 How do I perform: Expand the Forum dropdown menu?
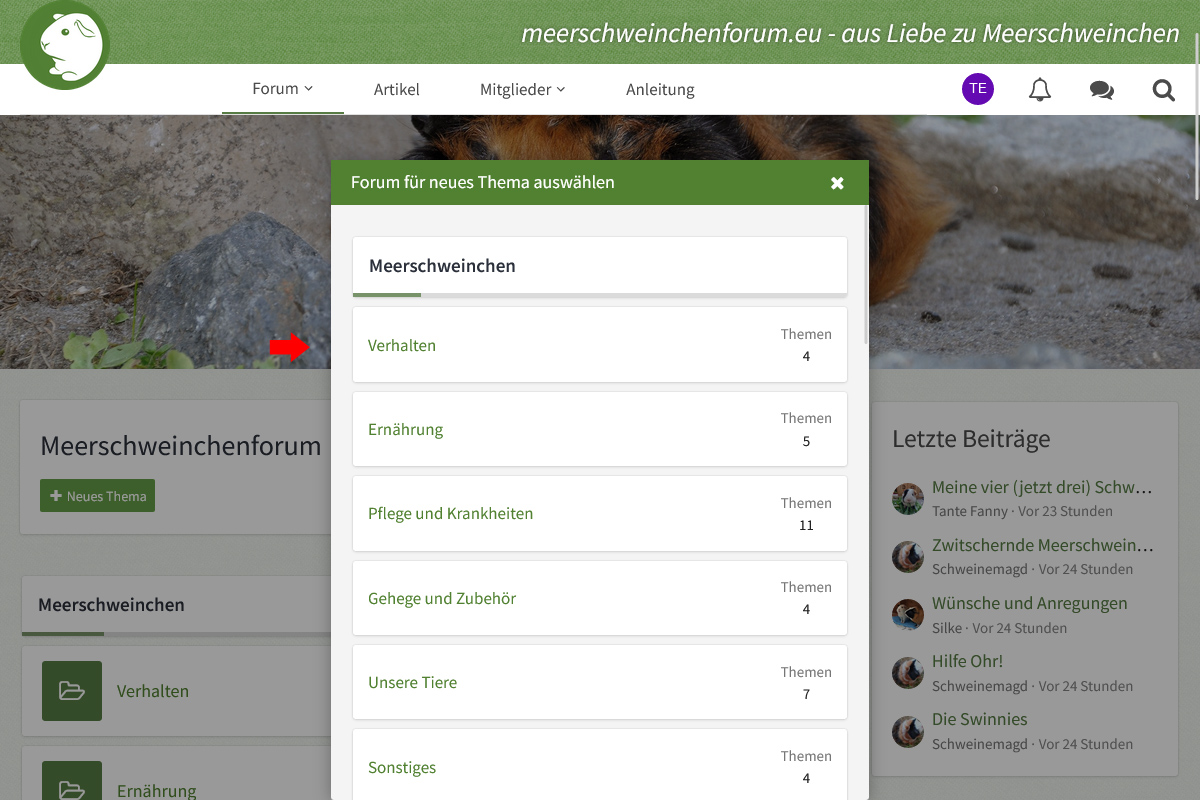282,89
